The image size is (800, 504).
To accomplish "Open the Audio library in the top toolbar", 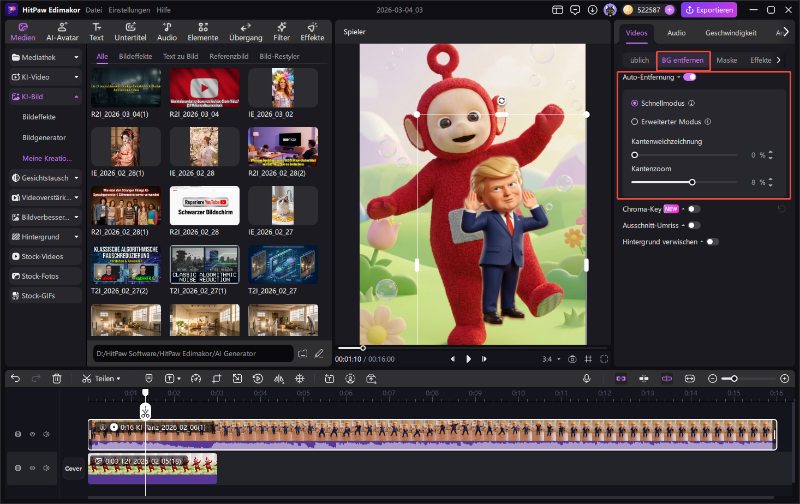I will [167, 32].
